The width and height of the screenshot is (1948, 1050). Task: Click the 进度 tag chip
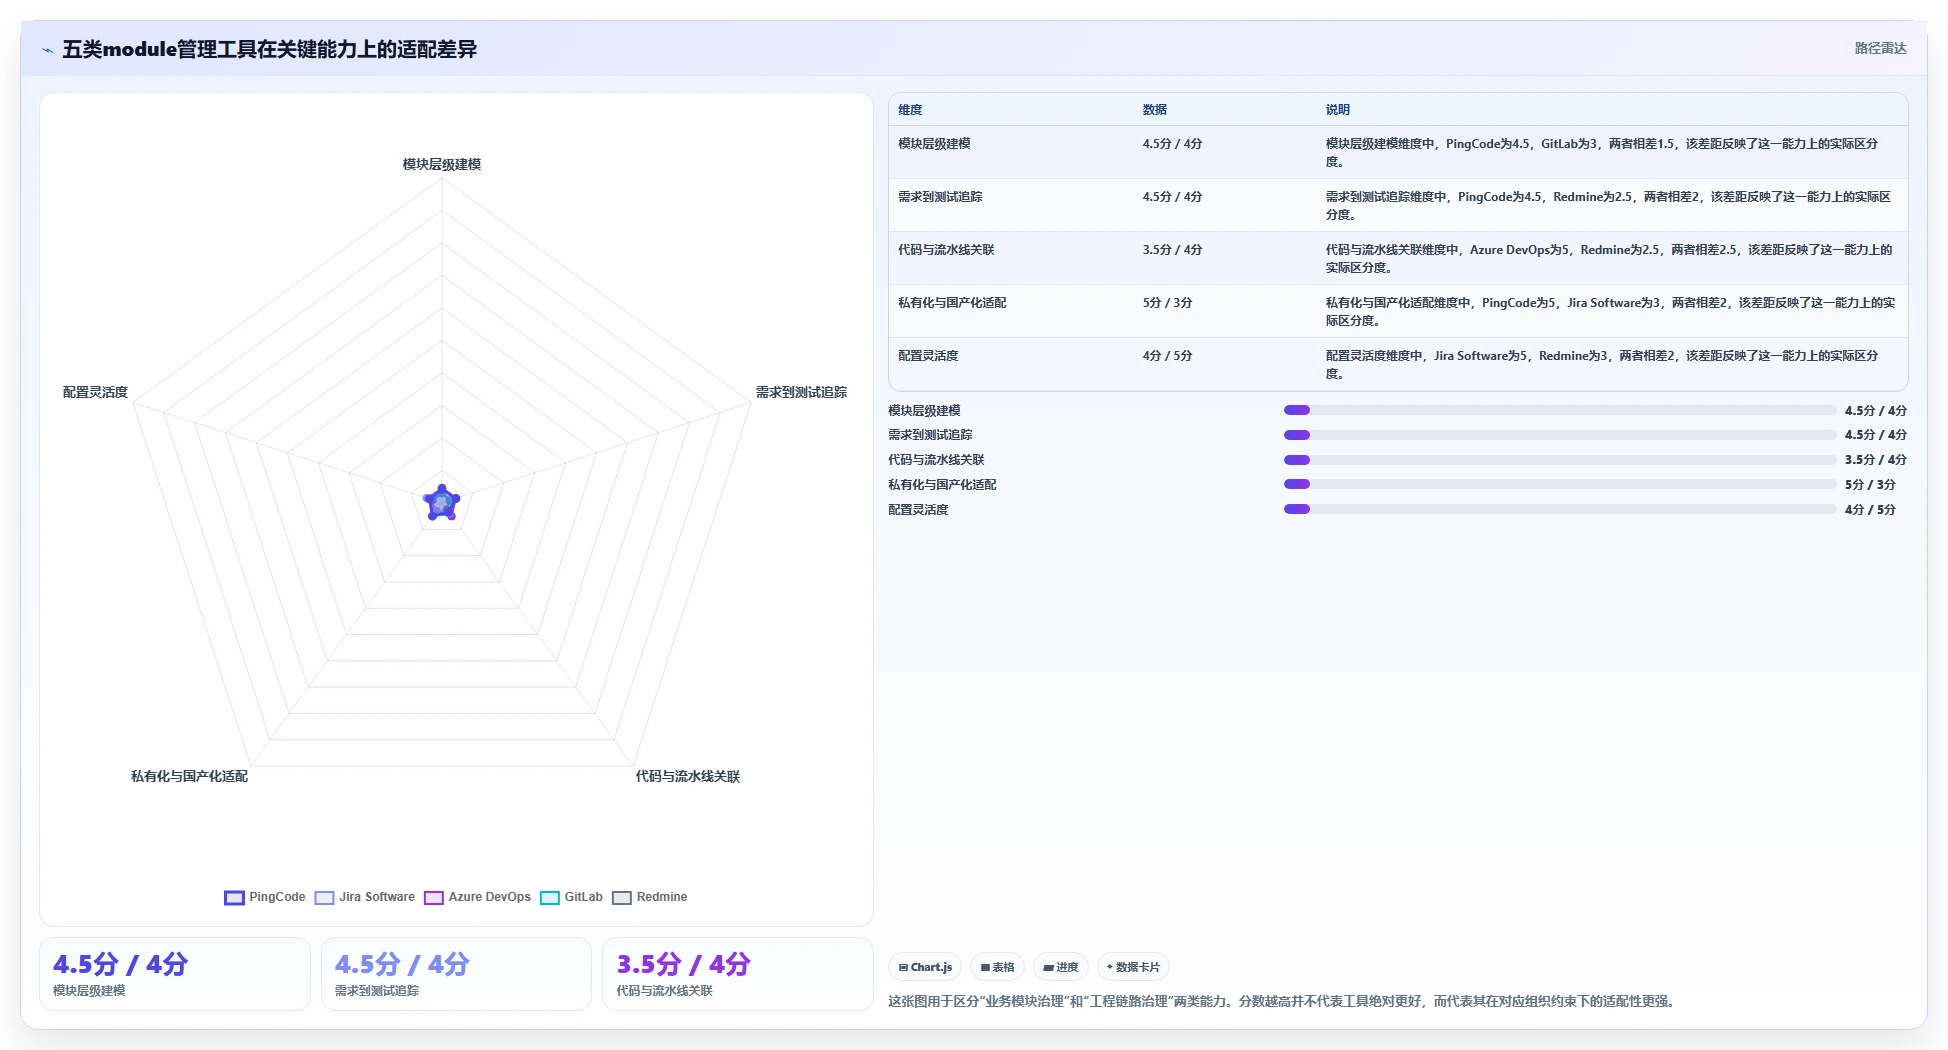click(x=1061, y=967)
